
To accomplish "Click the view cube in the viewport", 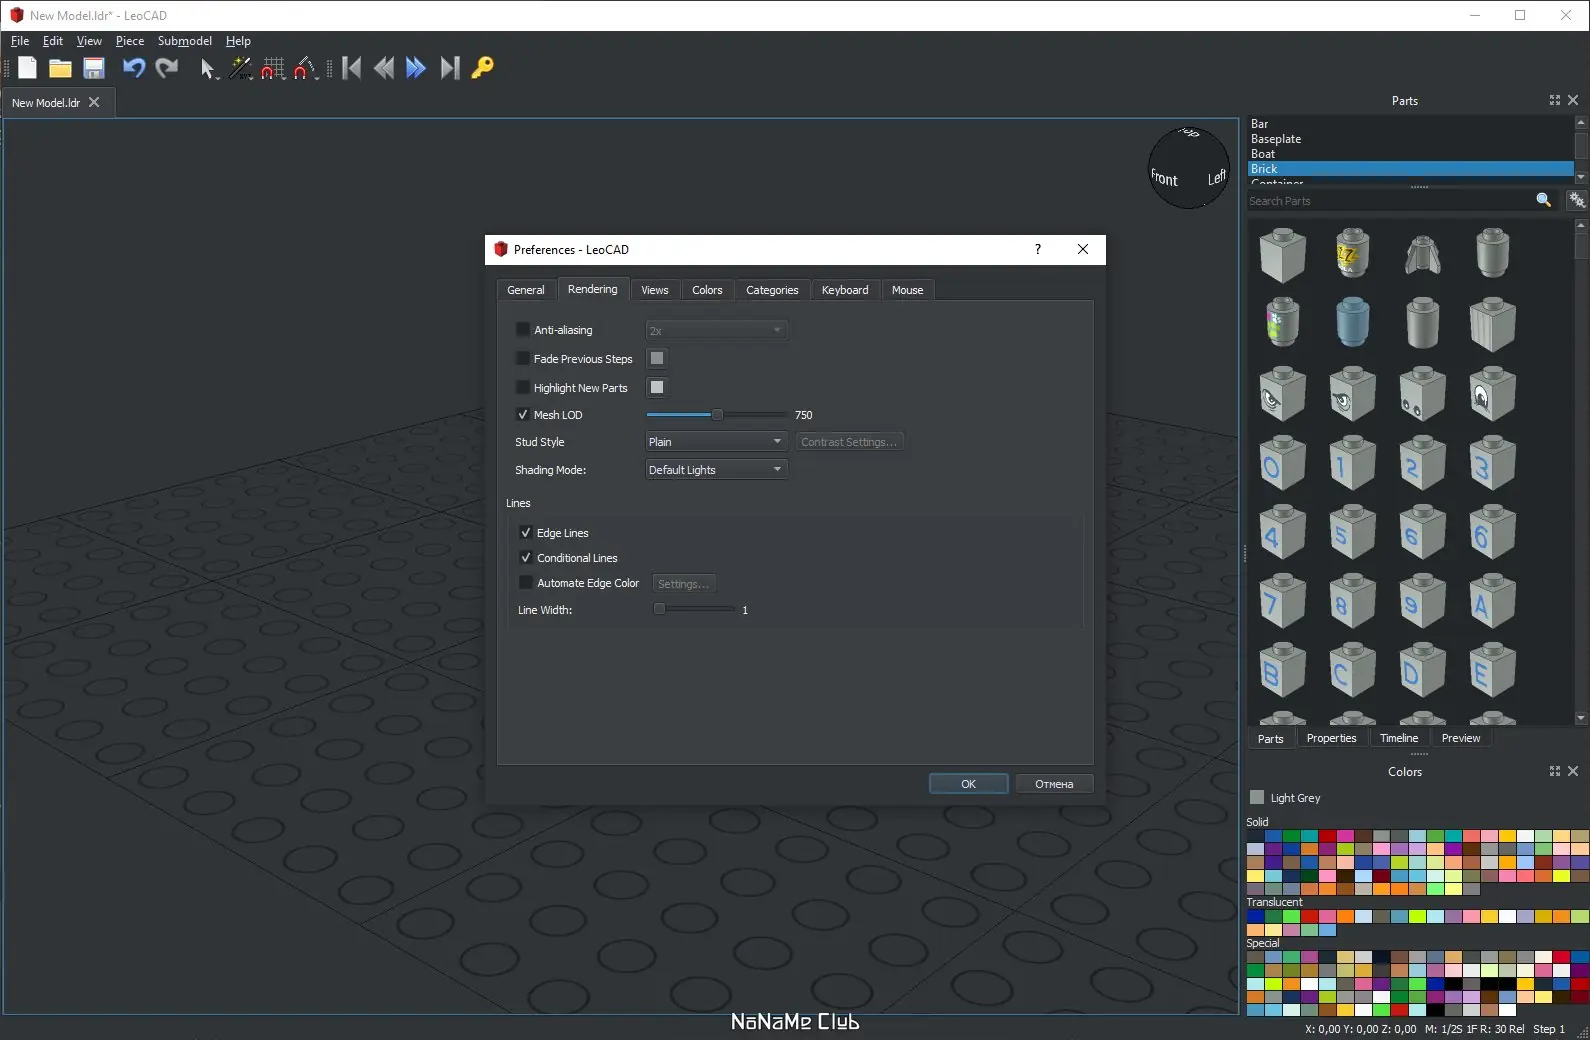I will (x=1189, y=168).
